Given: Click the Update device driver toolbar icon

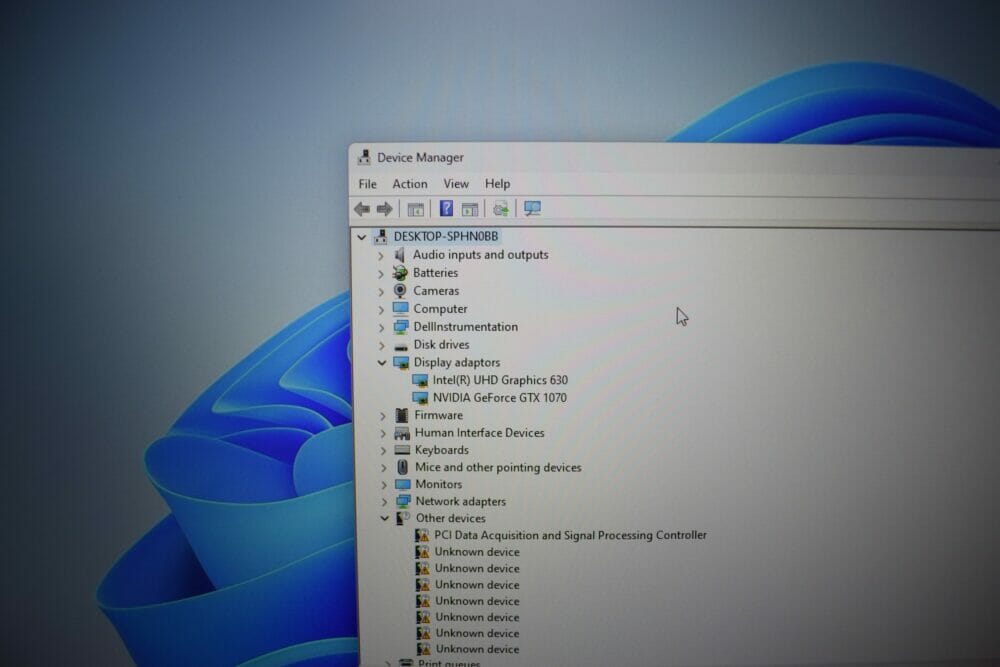Looking at the screenshot, I should tap(501, 209).
